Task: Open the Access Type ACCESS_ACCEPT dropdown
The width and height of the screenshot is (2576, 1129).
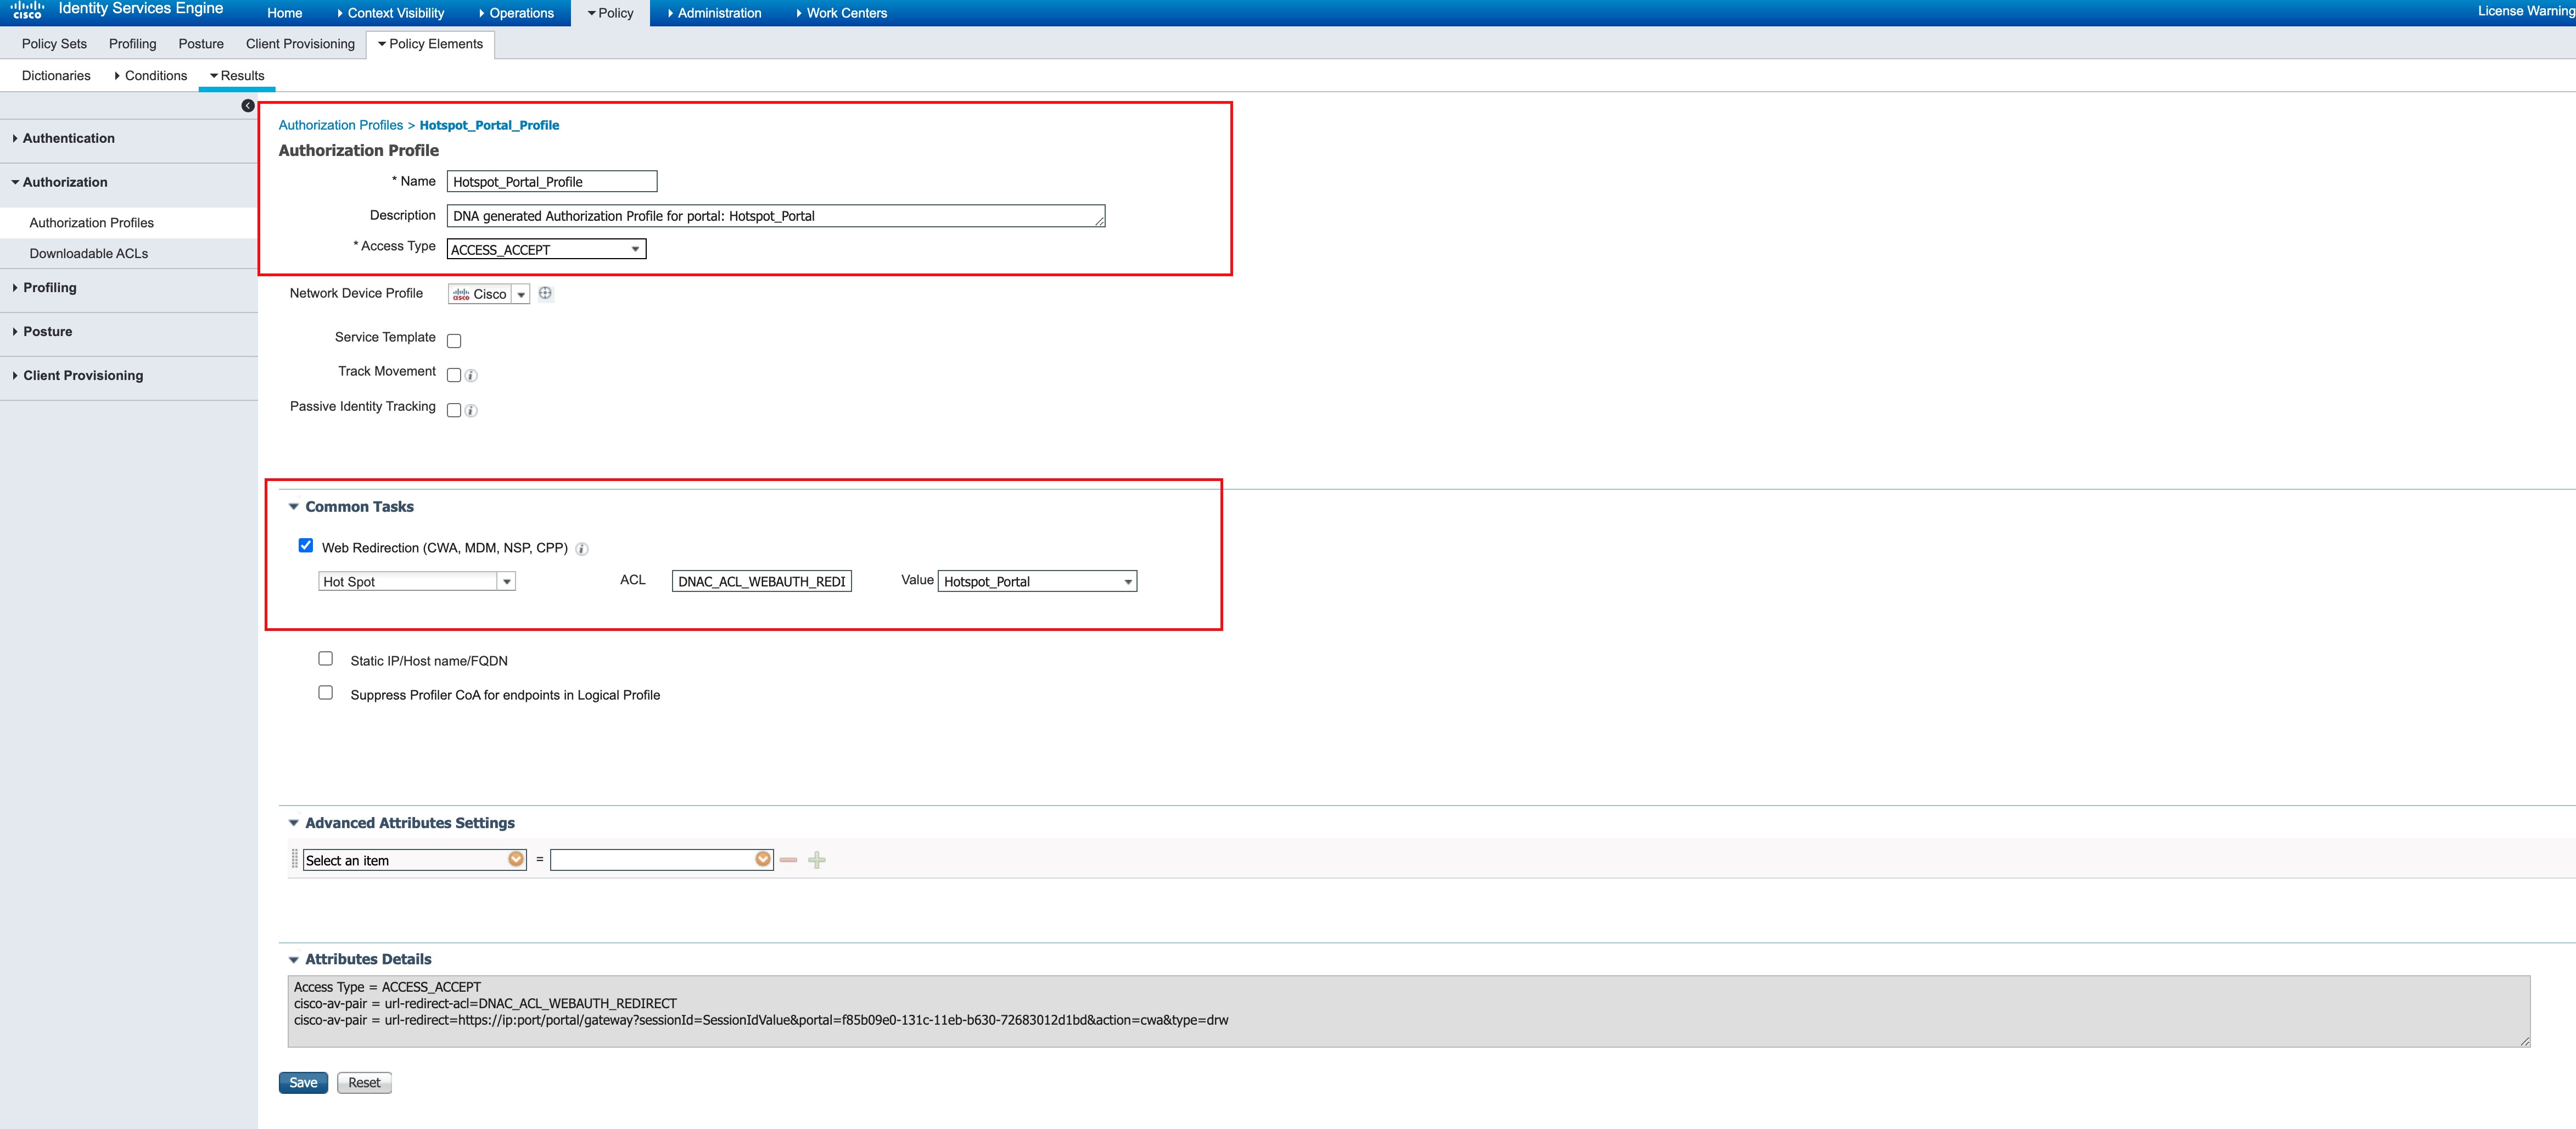Action: [546, 250]
